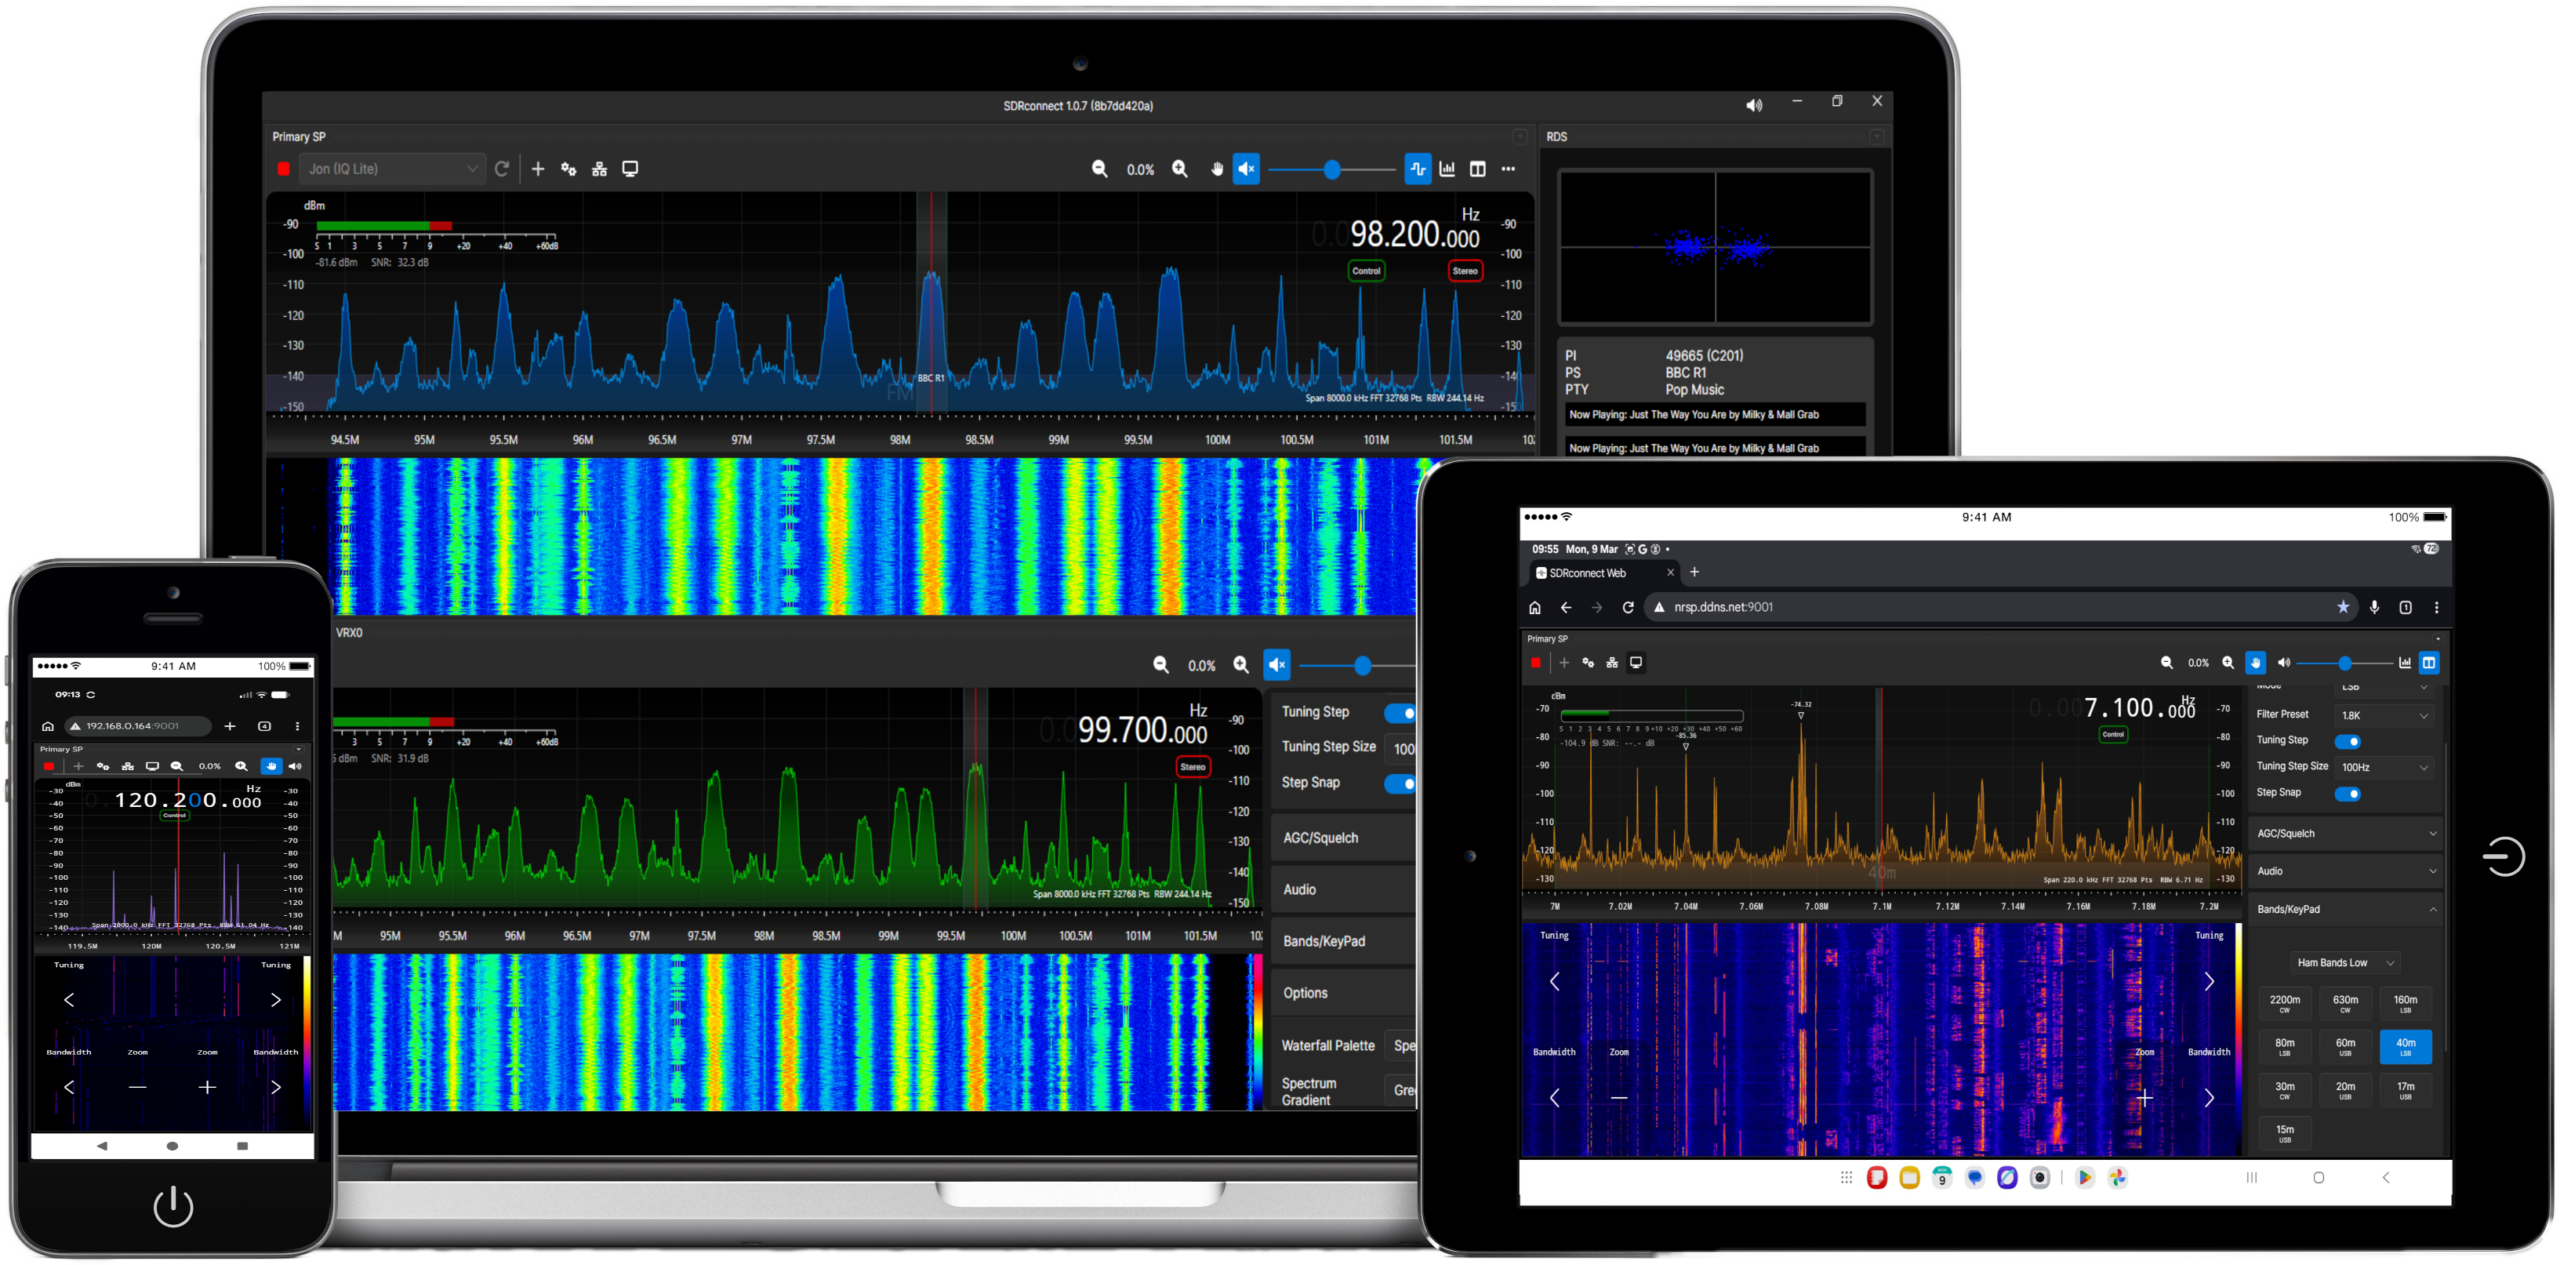Select 80m LSB band on tablet
2560x1265 pixels.
(x=2285, y=1046)
